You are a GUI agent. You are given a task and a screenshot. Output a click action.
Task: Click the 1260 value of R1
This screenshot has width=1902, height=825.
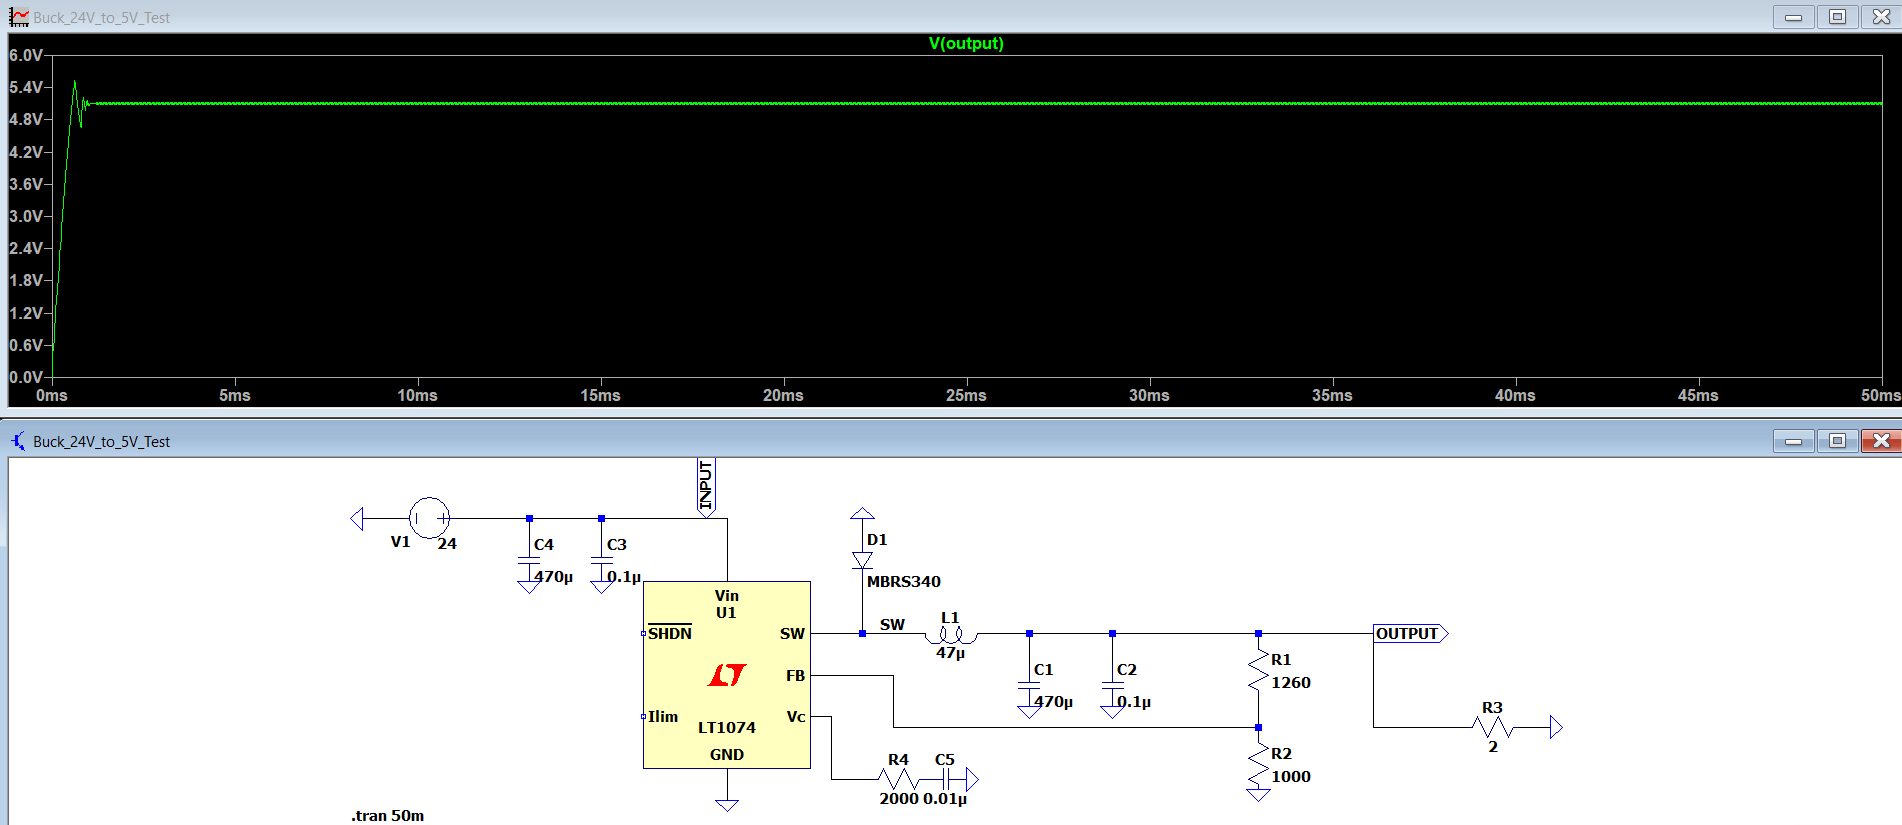[1291, 682]
